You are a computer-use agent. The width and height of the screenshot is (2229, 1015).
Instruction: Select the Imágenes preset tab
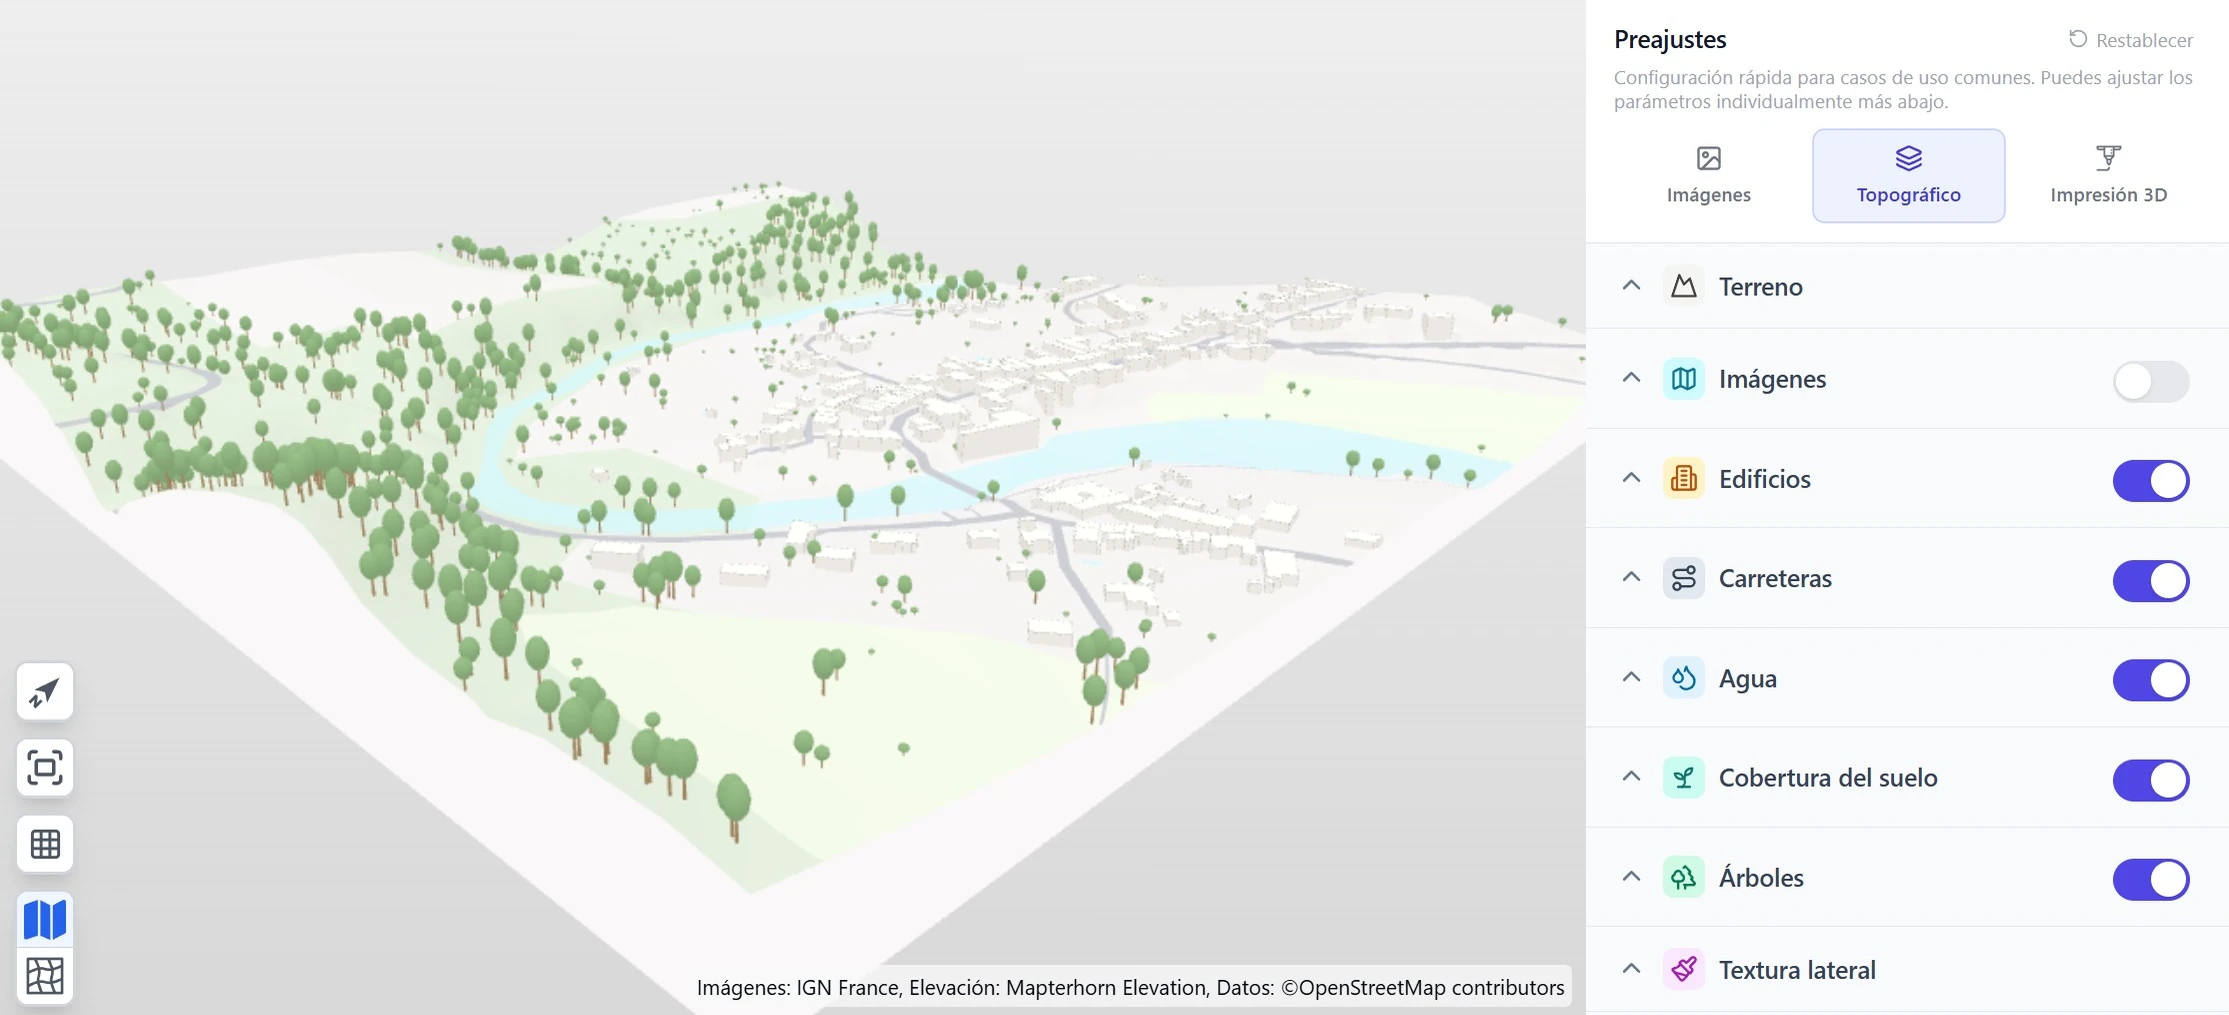[1709, 176]
